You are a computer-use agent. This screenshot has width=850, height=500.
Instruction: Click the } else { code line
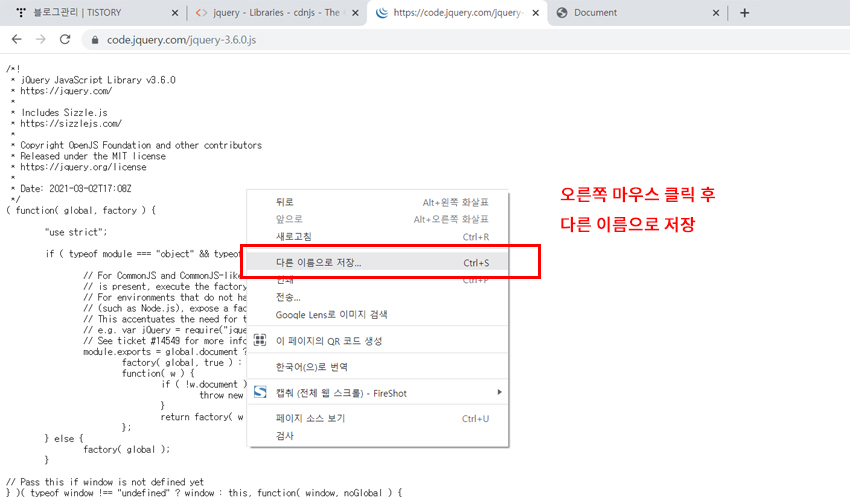(x=64, y=438)
